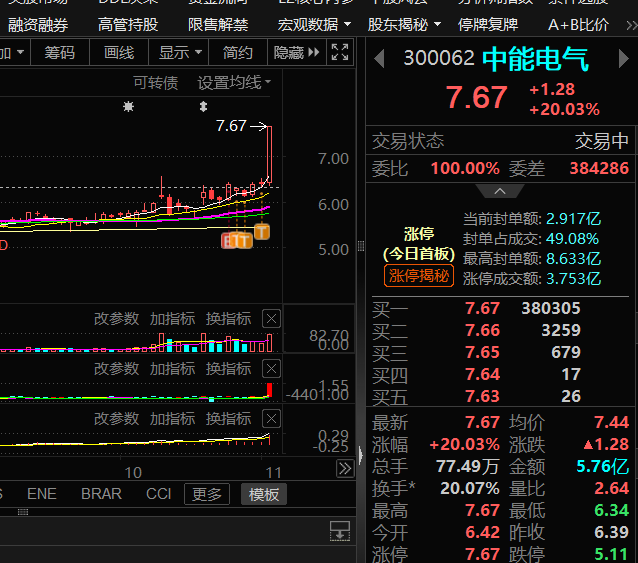The height and width of the screenshot is (563, 638).
Task: Click the stock code 300062
Action: coord(439,58)
